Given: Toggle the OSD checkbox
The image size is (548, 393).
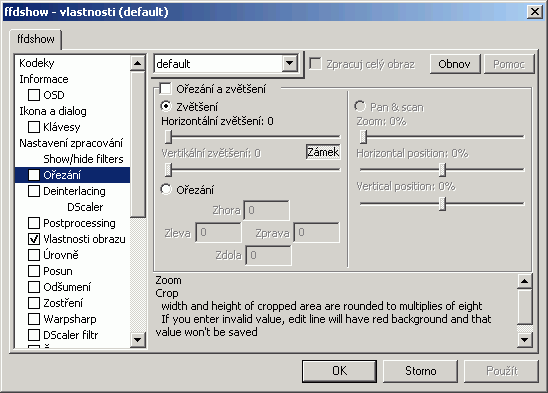Looking at the screenshot, I should pos(34,95).
